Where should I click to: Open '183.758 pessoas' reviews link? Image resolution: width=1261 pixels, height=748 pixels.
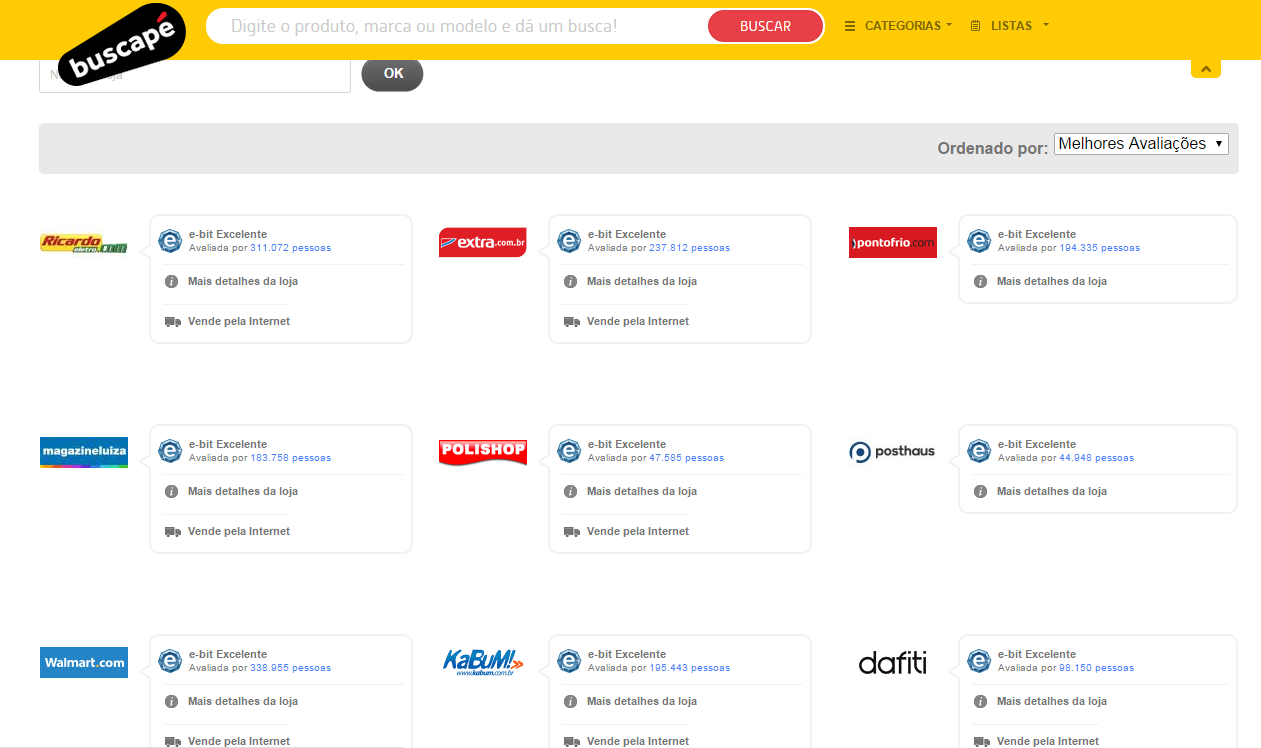tap(290, 458)
